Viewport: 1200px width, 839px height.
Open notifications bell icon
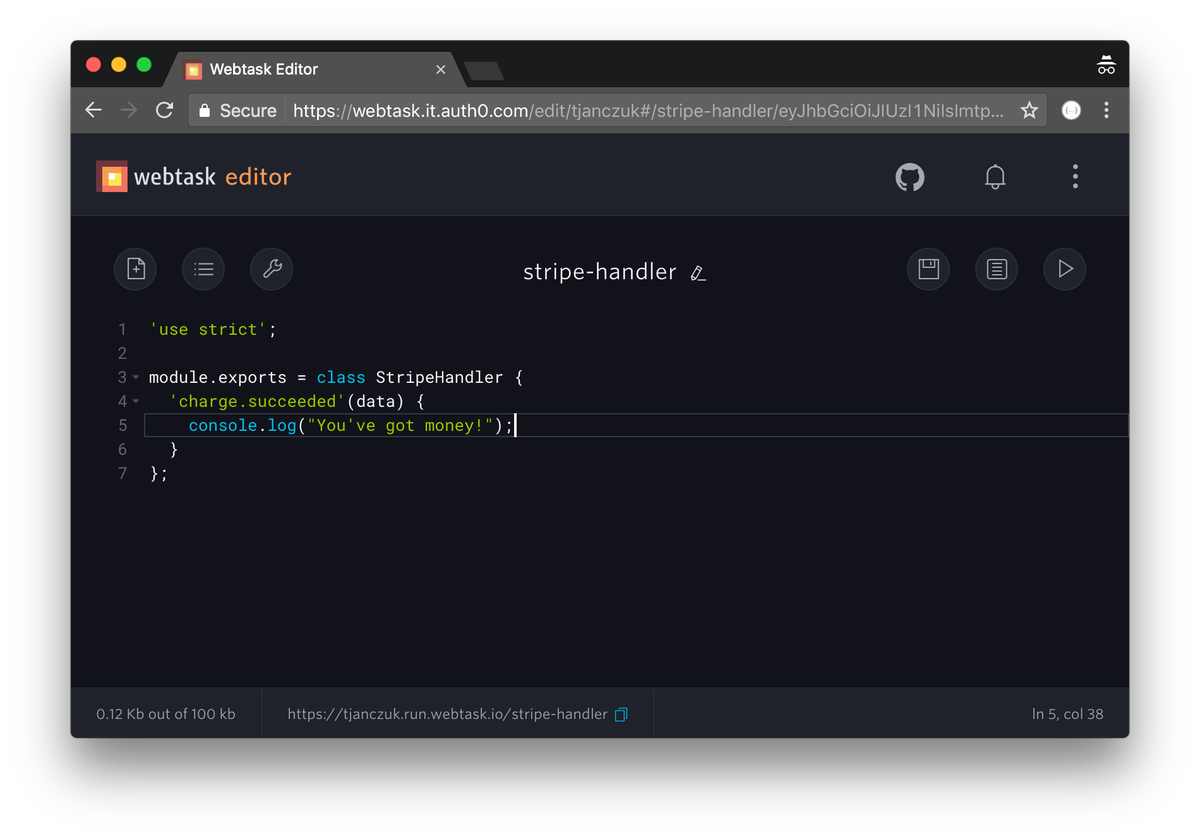tap(995, 178)
